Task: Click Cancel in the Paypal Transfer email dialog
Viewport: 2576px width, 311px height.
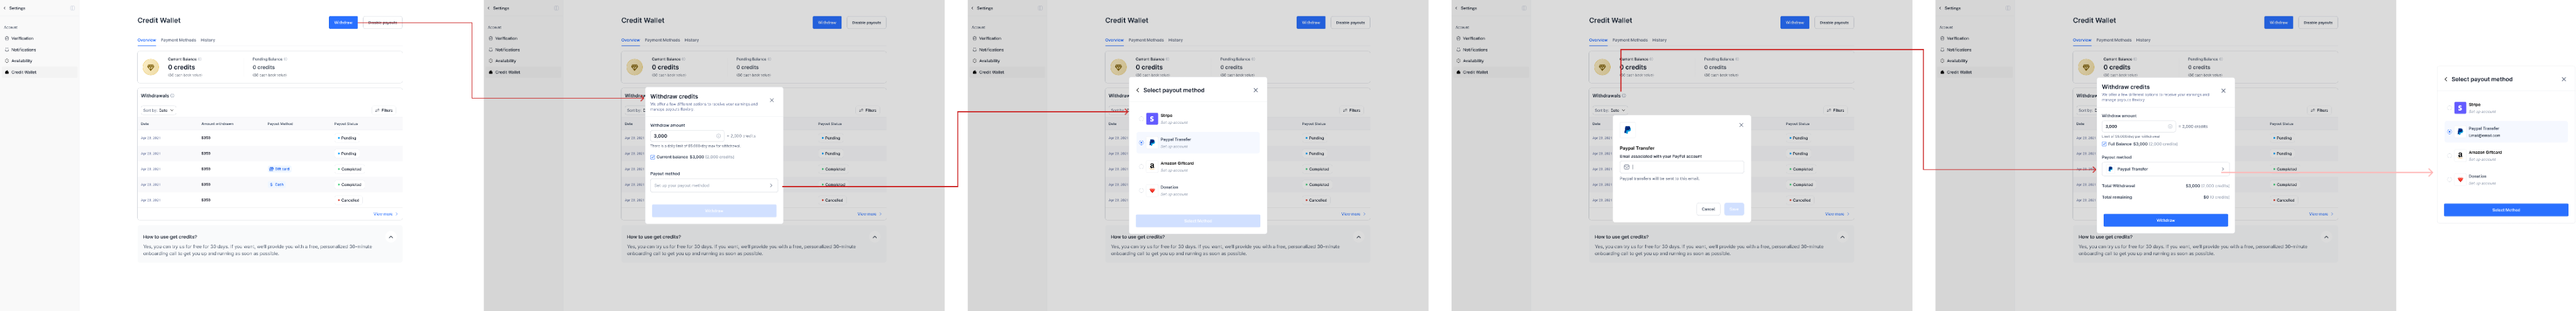Action: pyautogui.click(x=1708, y=209)
